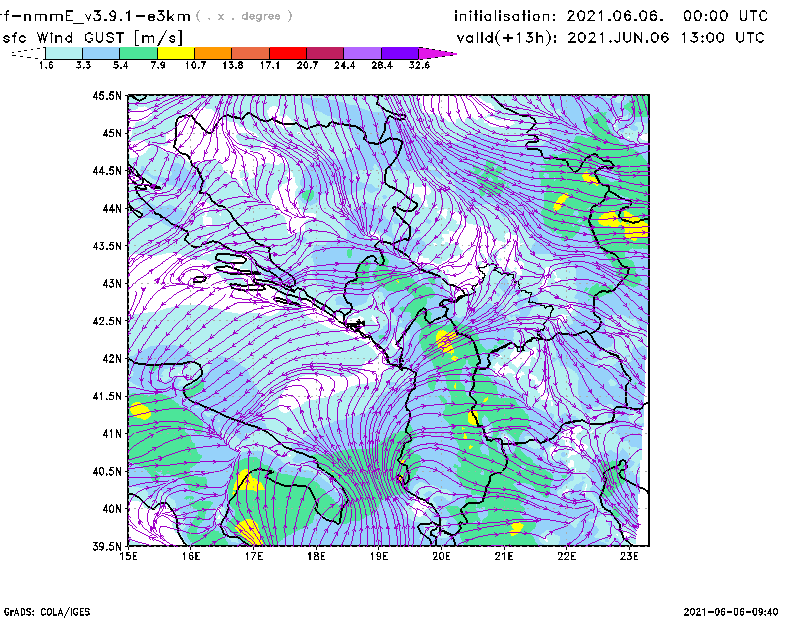Click the 39.5N latitude label
This screenshot has width=800, height=618.
coord(107,546)
